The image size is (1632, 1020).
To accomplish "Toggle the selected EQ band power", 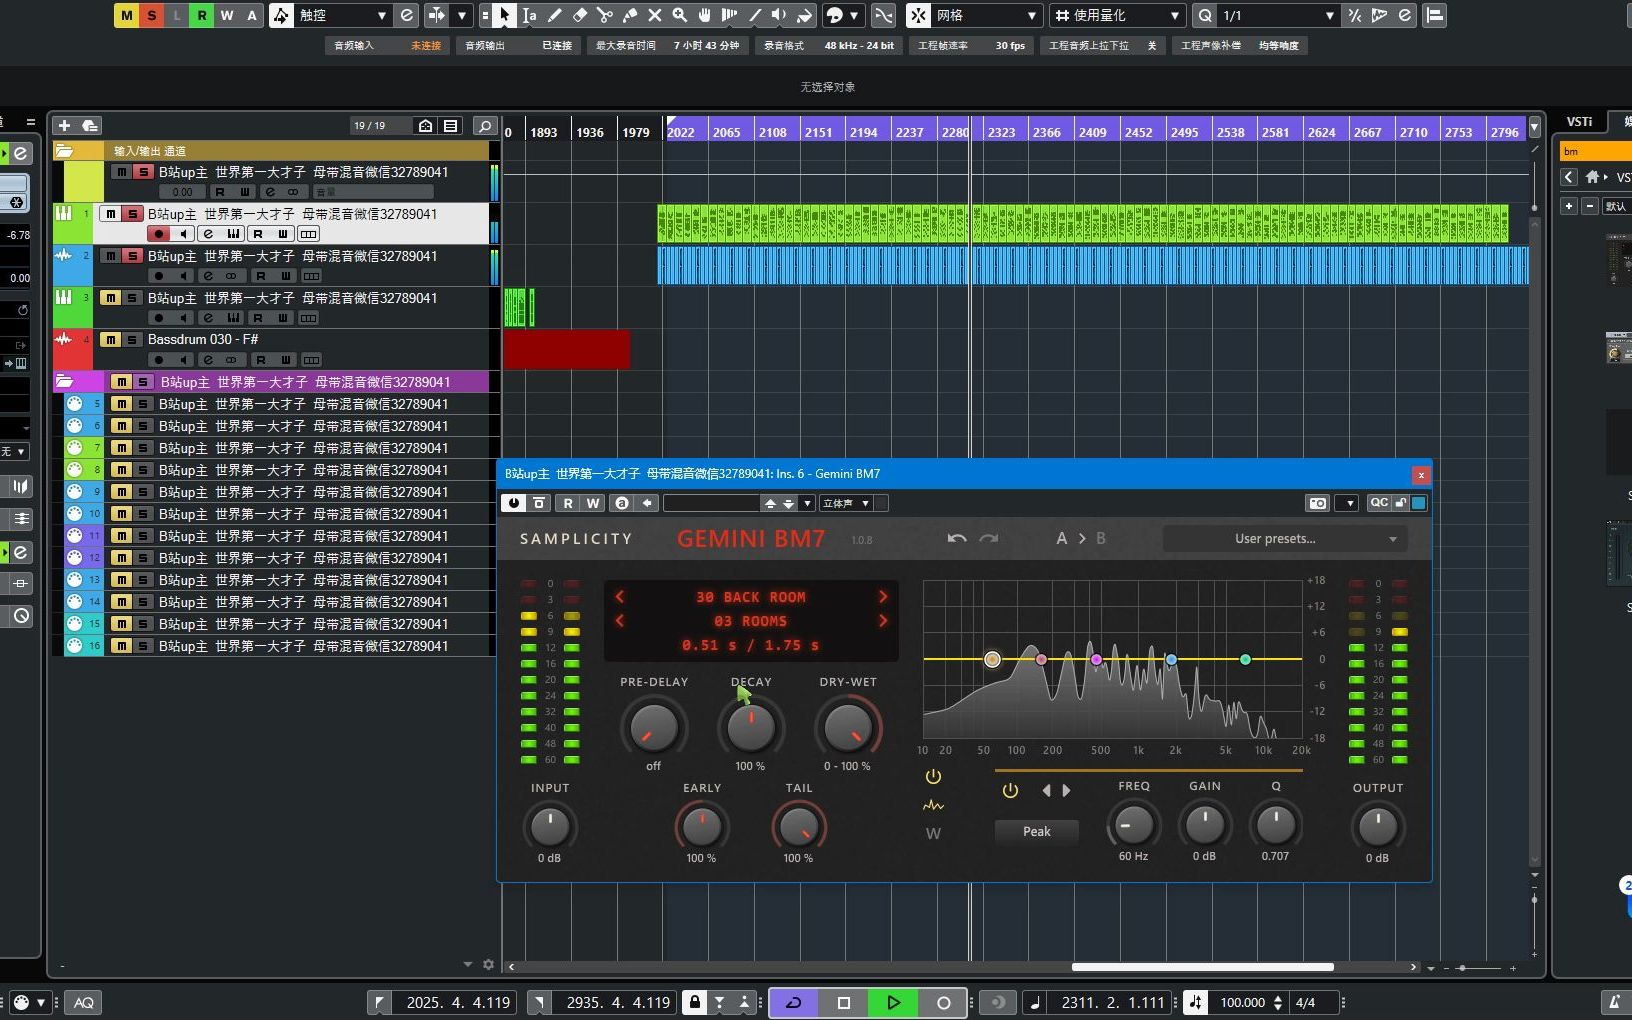I will coord(1010,790).
